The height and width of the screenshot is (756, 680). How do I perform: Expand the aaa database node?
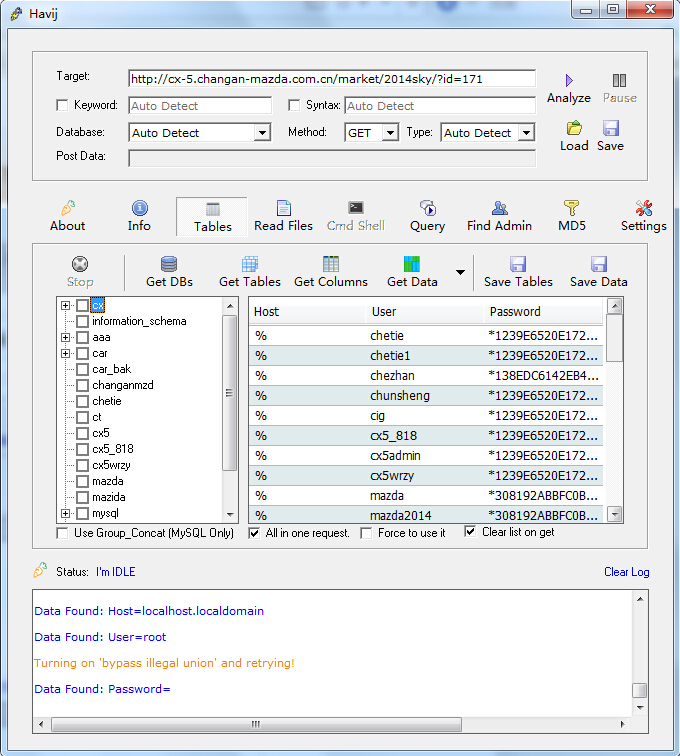(66, 338)
